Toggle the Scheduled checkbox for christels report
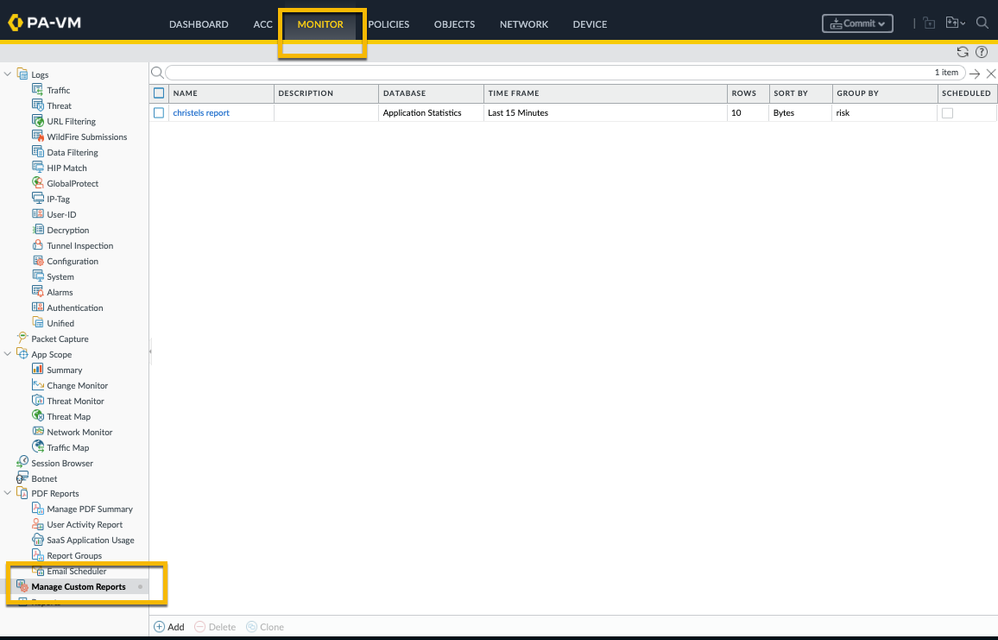This screenshot has height=640, width=998. pos(947,113)
